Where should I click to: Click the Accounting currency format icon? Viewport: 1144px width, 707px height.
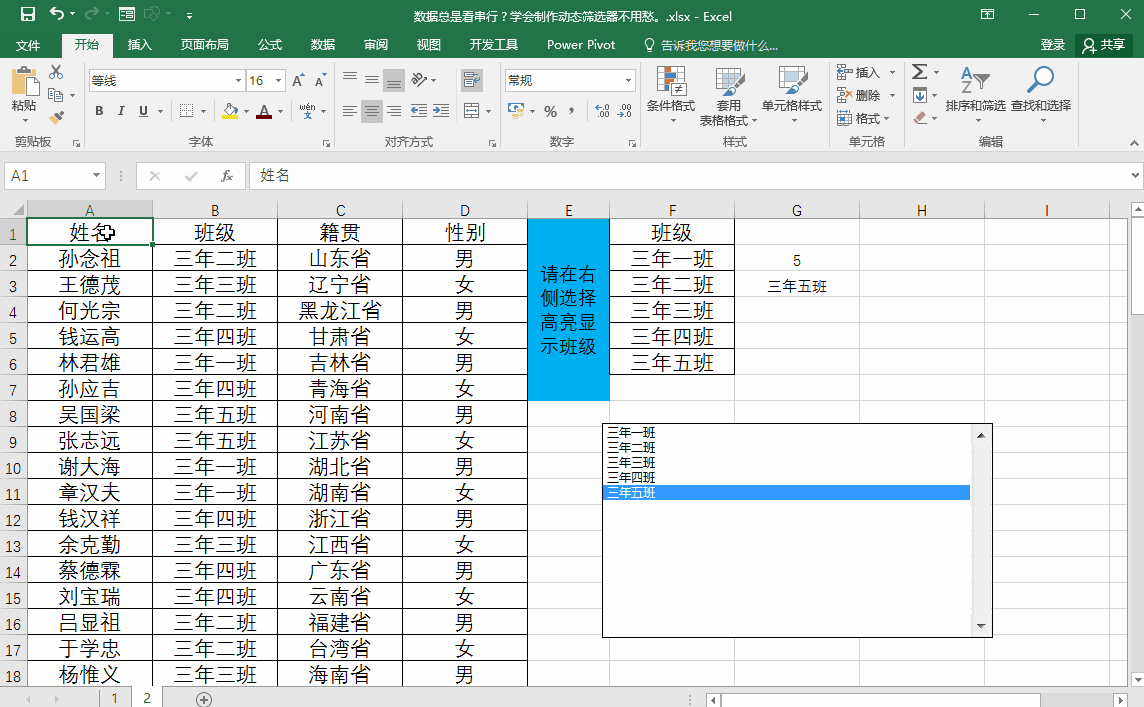[517, 111]
